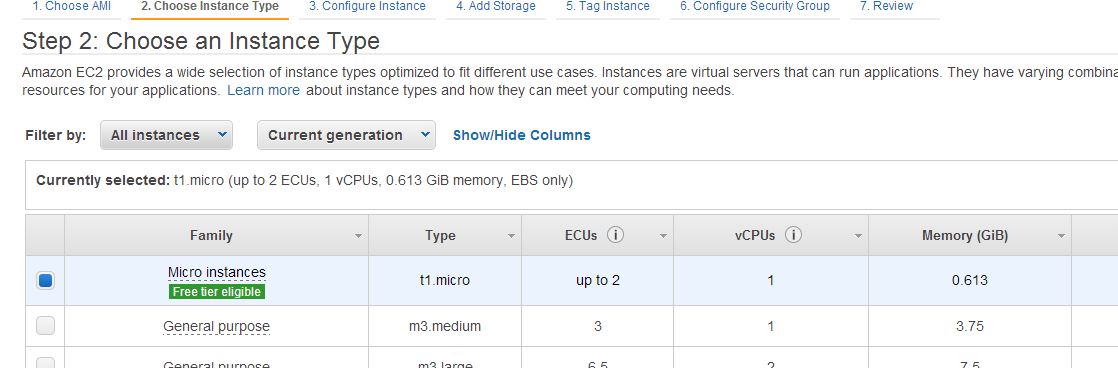Open the Type column sort arrow
The width and height of the screenshot is (1118, 368).
click(x=511, y=236)
